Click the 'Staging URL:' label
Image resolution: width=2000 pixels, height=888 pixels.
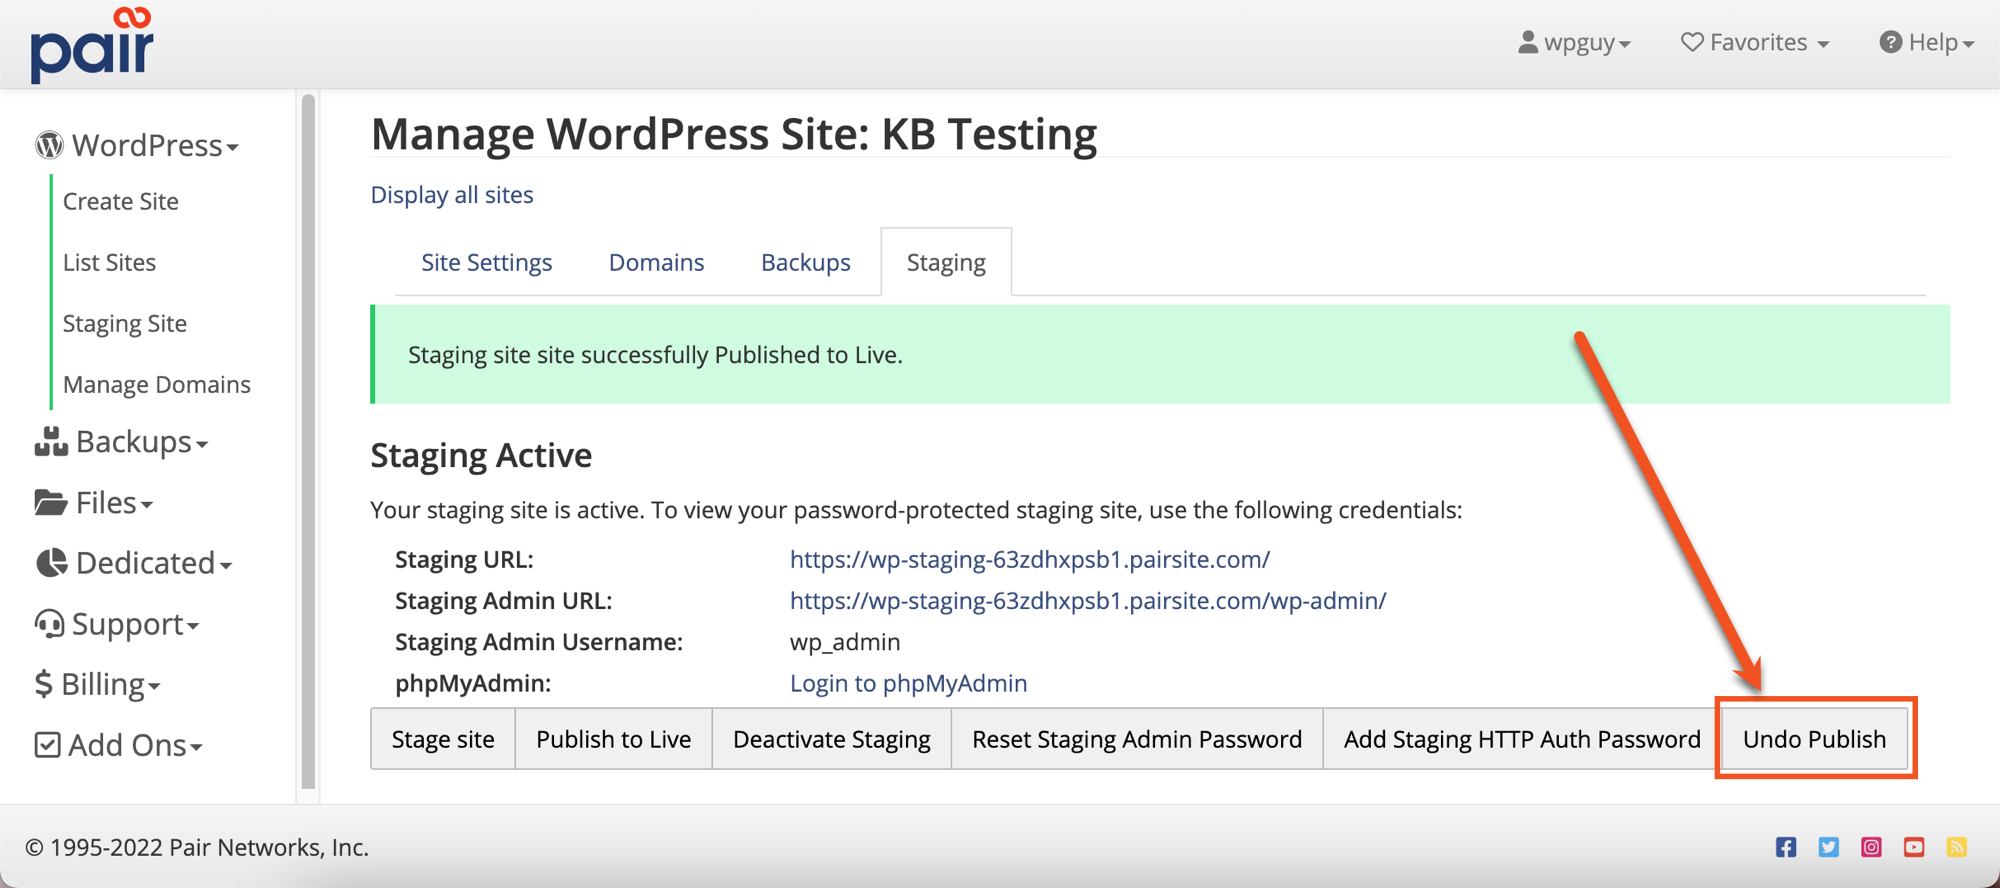click(464, 559)
